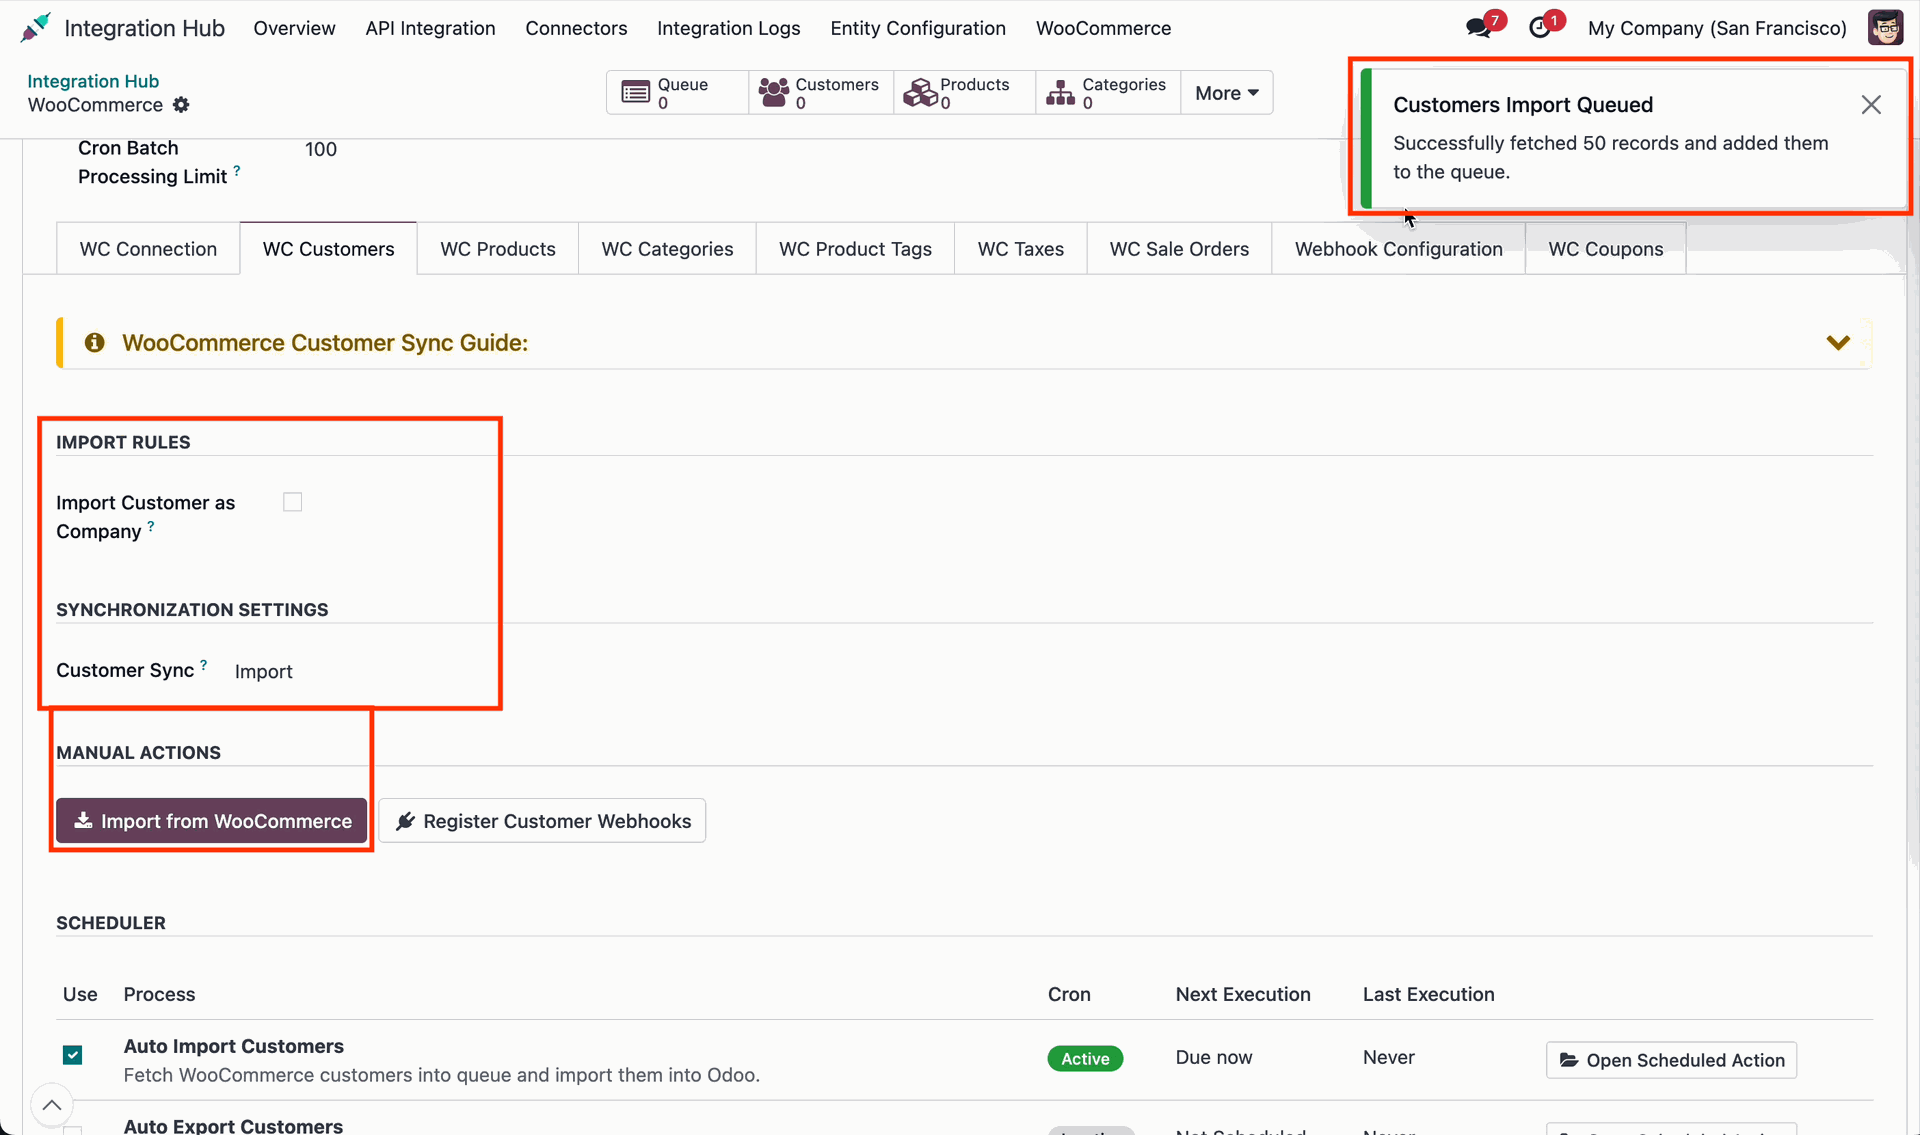Click Register Customer Webhooks button
Viewport: 1920px width, 1135px height.
[x=542, y=821]
